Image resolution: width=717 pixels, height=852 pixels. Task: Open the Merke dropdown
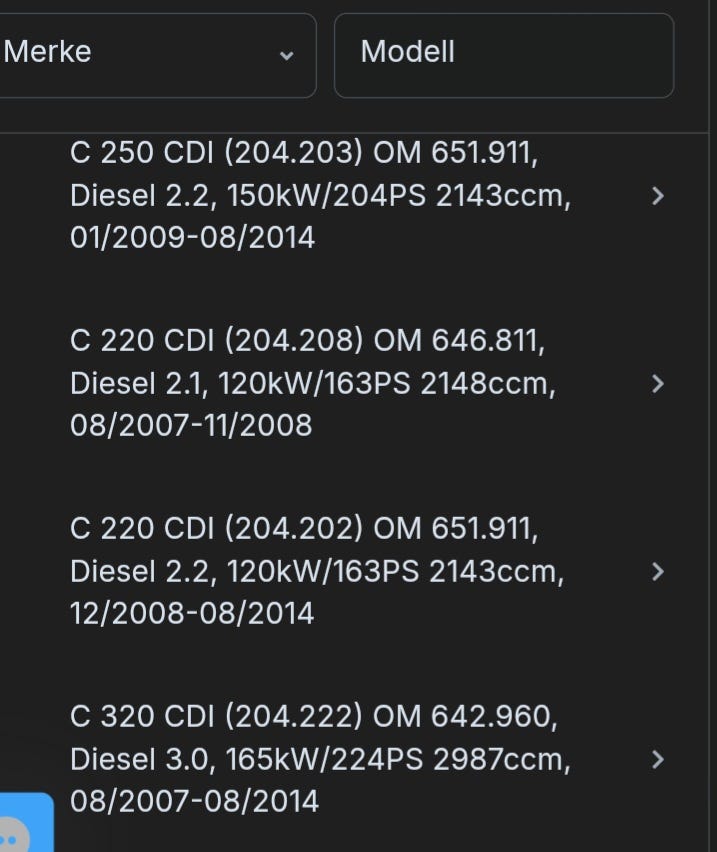[x=150, y=54]
